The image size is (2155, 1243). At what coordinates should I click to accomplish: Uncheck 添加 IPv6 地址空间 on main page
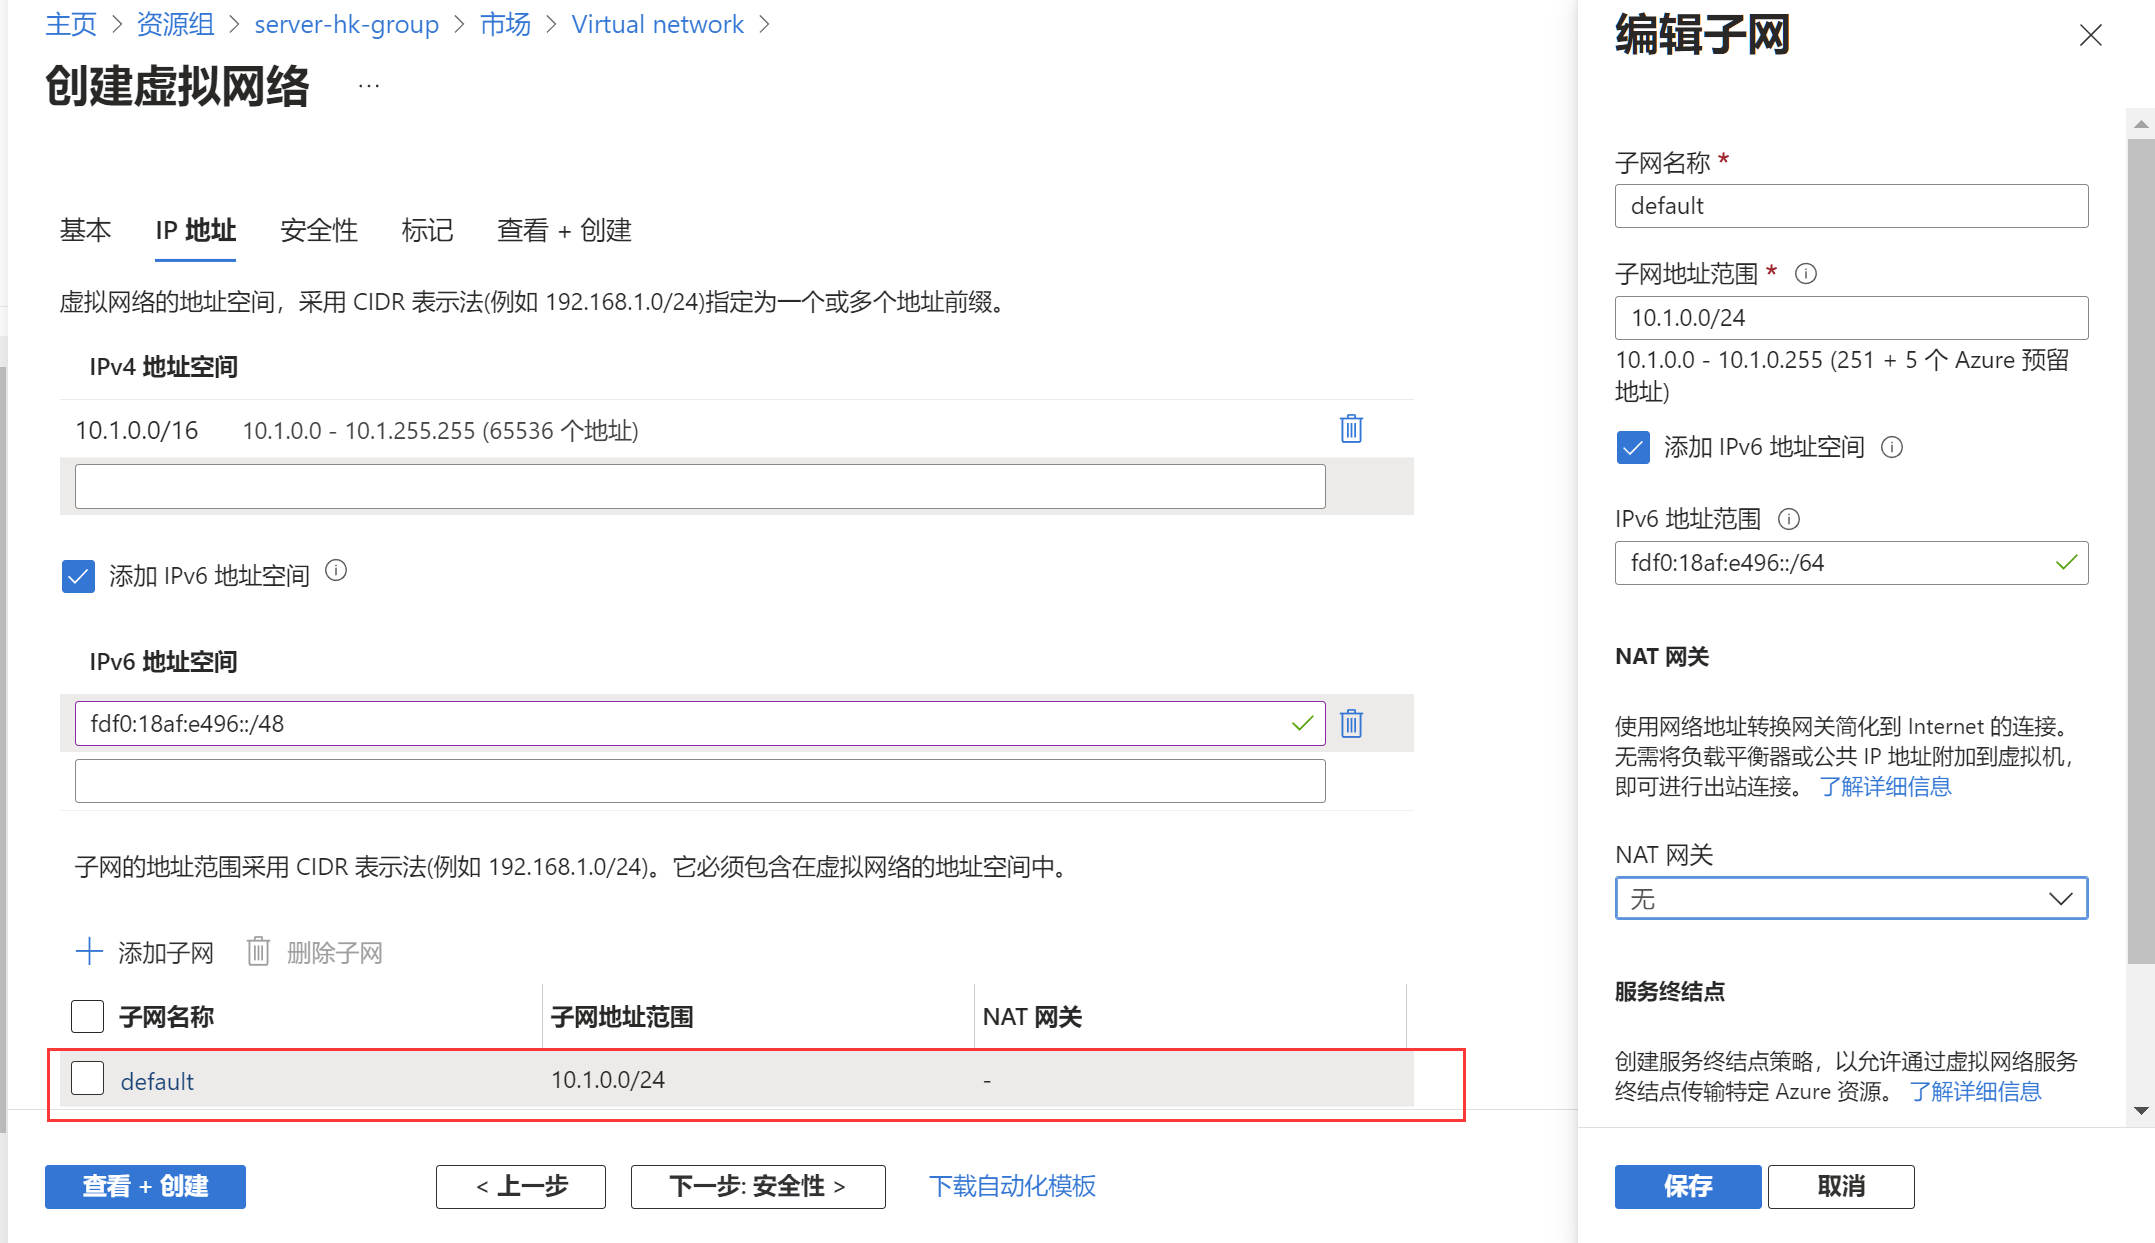pos(78,576)
